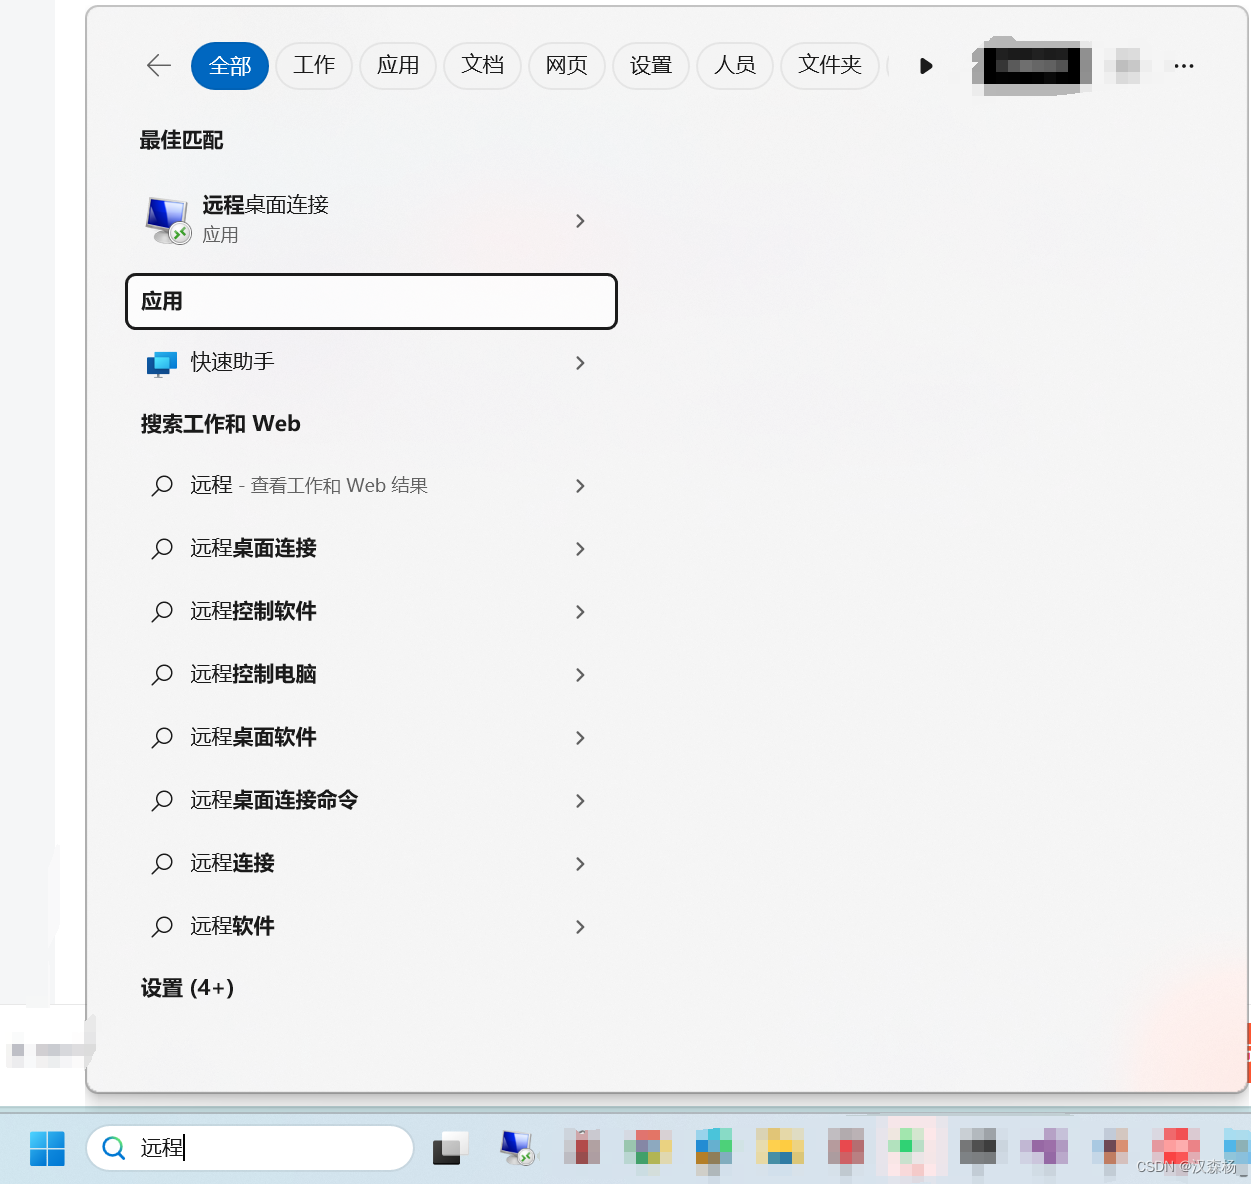Image resolution: width=1251 pixels, height=1184 pixels.
Task: Switch to the 人员 filter tab
Action: click(735, 66)
